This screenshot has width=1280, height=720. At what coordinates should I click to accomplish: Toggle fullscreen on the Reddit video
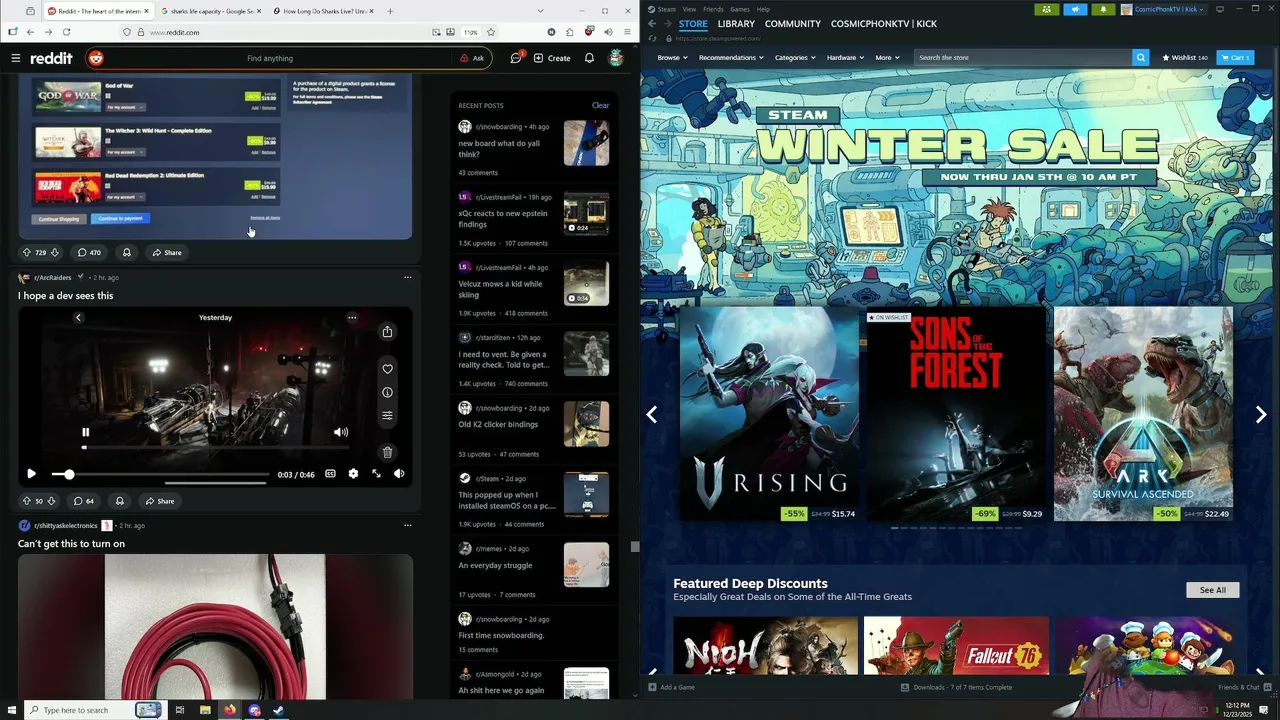(x=376, y=474)
